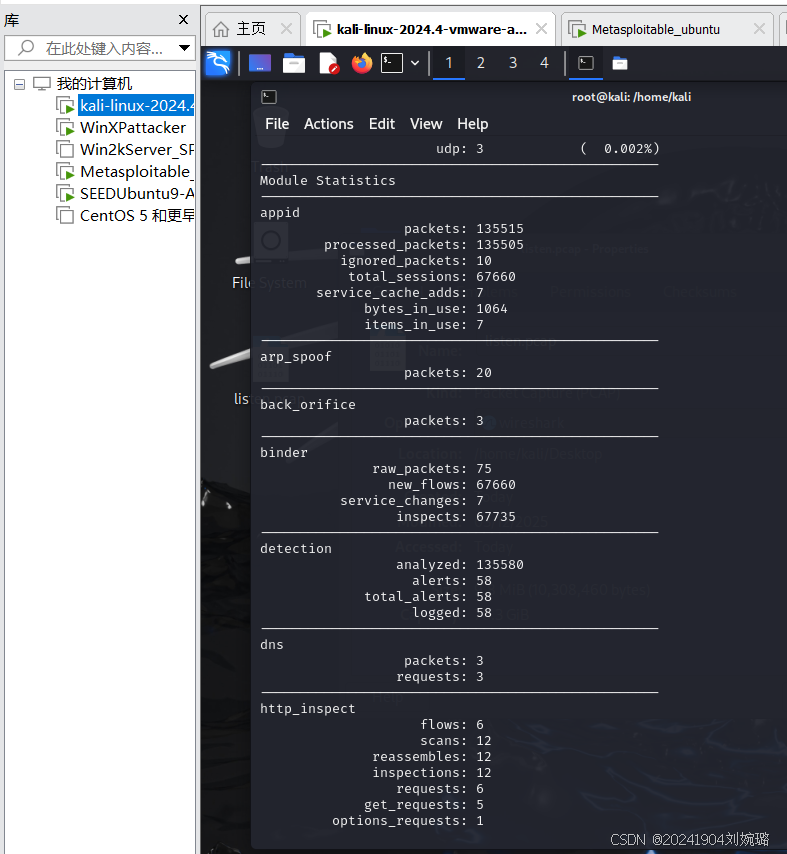Close the Metasploitable_ubuntu tab

click(x=759, y=29)
